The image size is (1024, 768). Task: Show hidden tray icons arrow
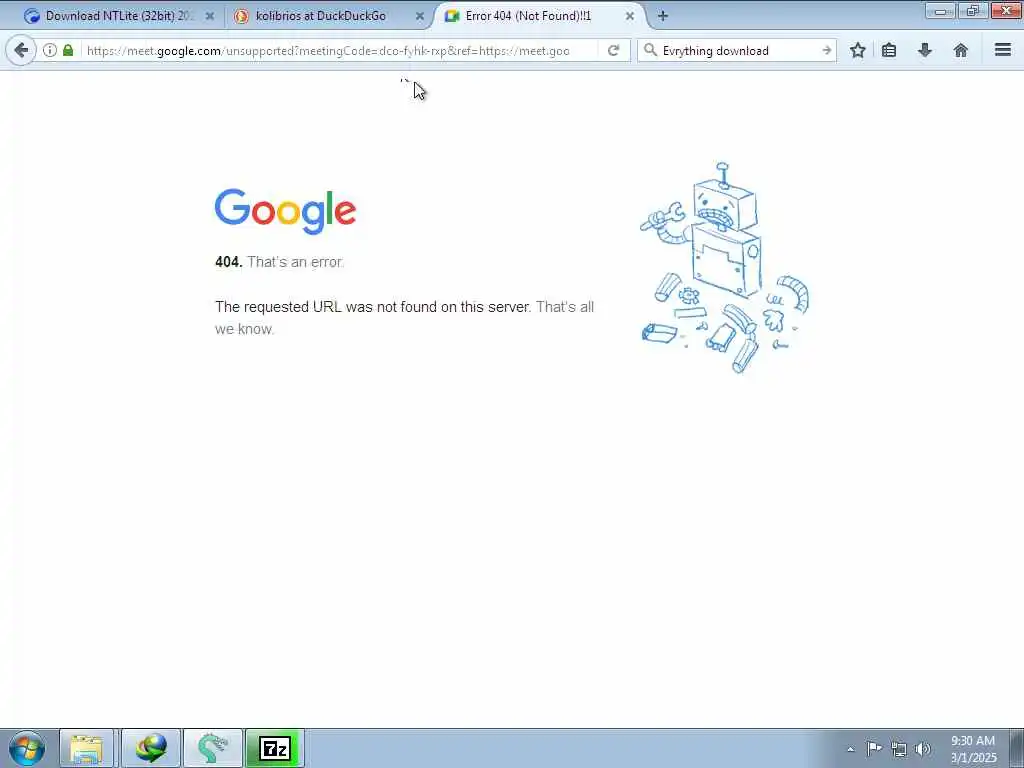[x=850, y=749]
